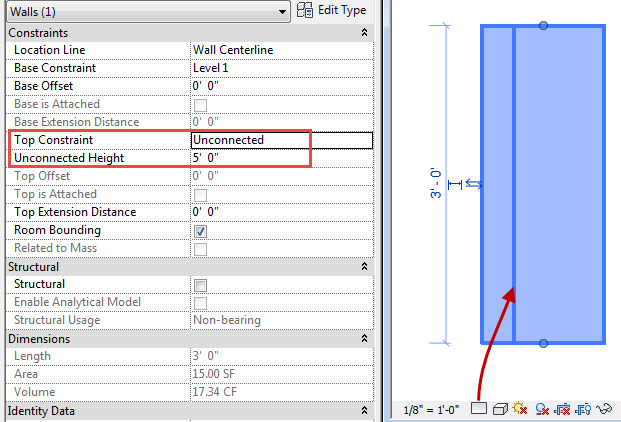Click the Show Crop Region icon
Viewport: 621px width, 422px height.
(584, 409)
